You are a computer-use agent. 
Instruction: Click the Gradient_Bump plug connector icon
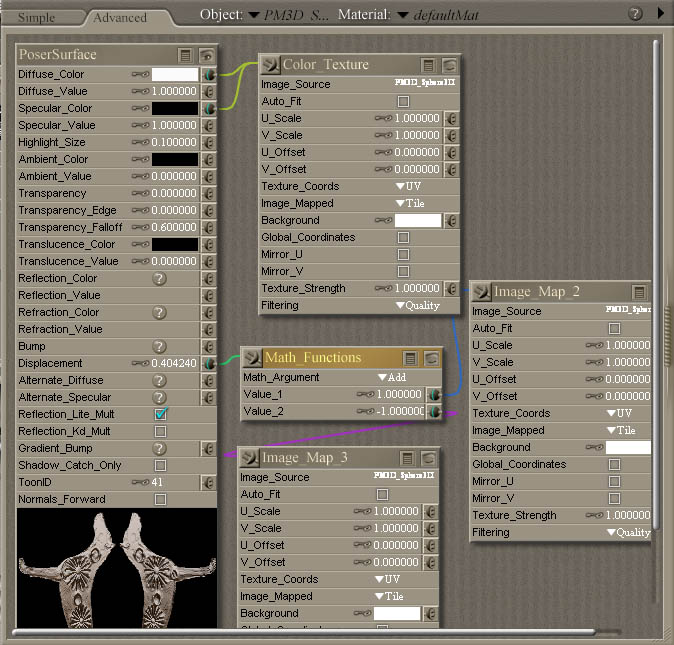(209, 449)
